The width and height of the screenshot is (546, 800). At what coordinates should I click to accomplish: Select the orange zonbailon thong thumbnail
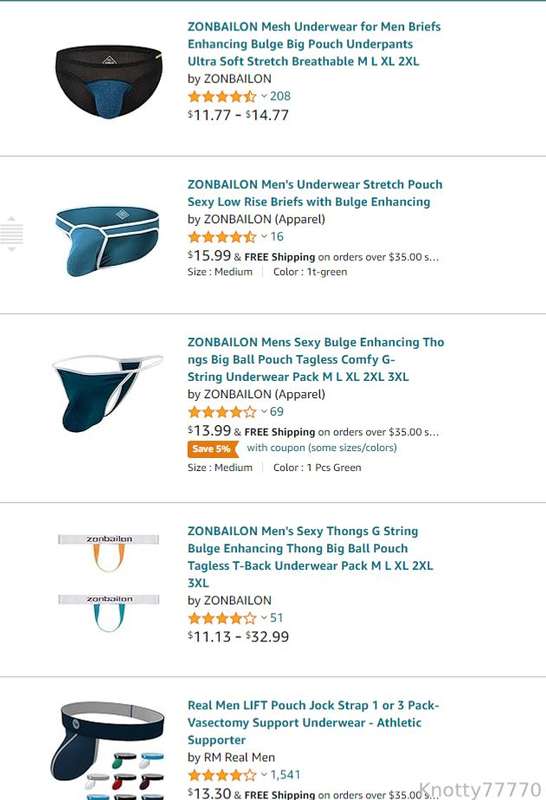pos(109,553)
